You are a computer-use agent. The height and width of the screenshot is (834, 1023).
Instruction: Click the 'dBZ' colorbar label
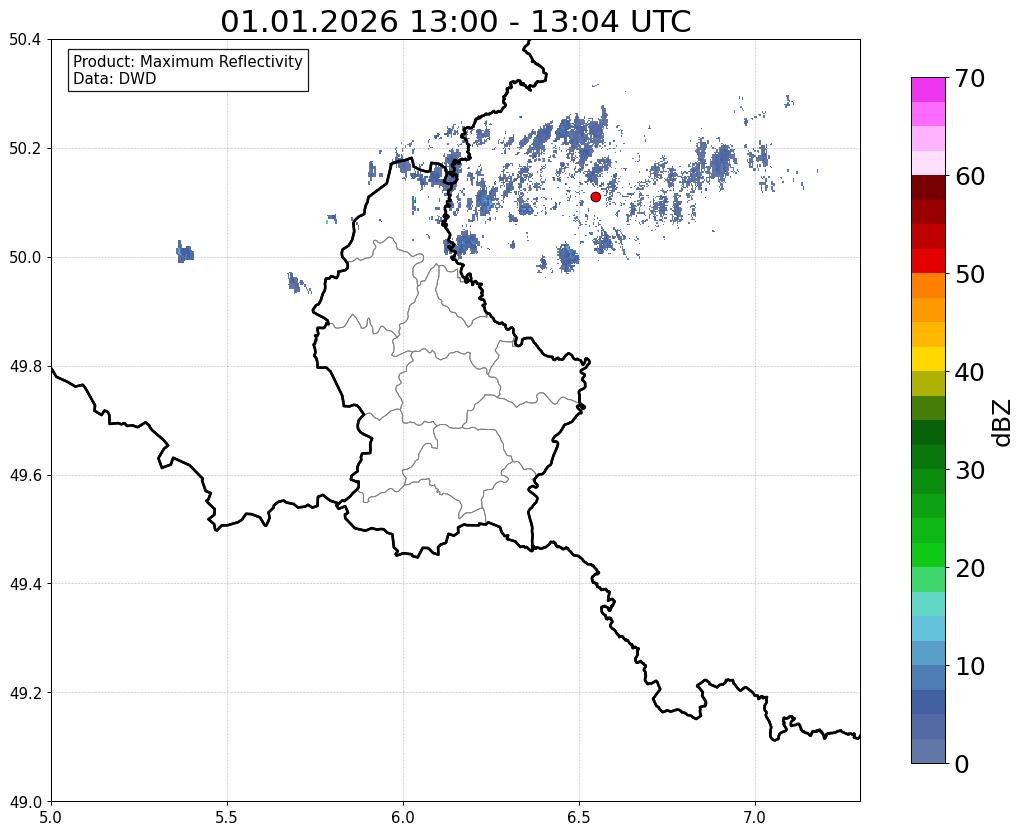(x=1003, y=423)
